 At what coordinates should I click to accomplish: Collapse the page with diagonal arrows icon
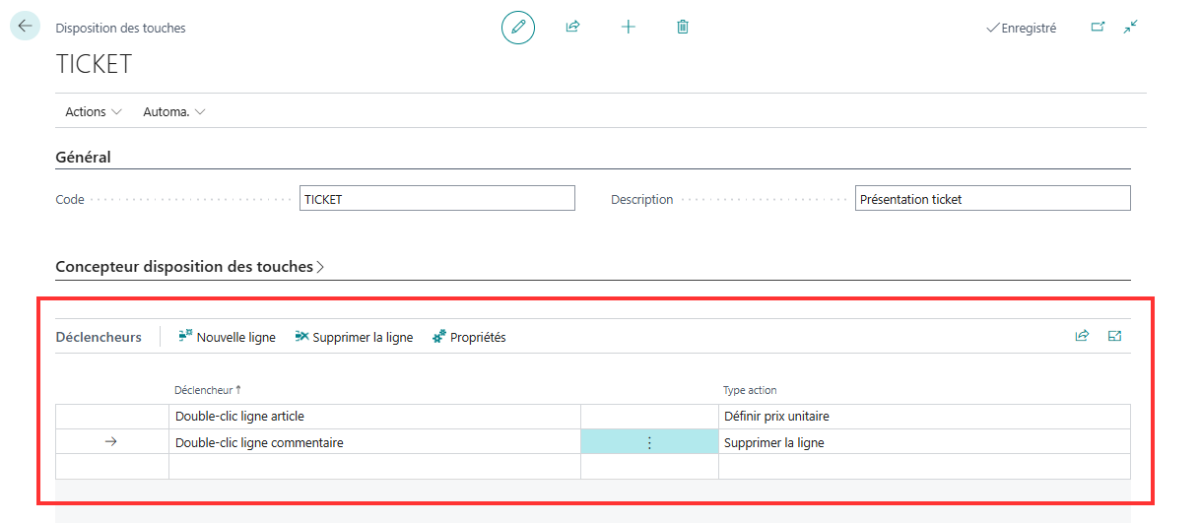[1131, 28]
